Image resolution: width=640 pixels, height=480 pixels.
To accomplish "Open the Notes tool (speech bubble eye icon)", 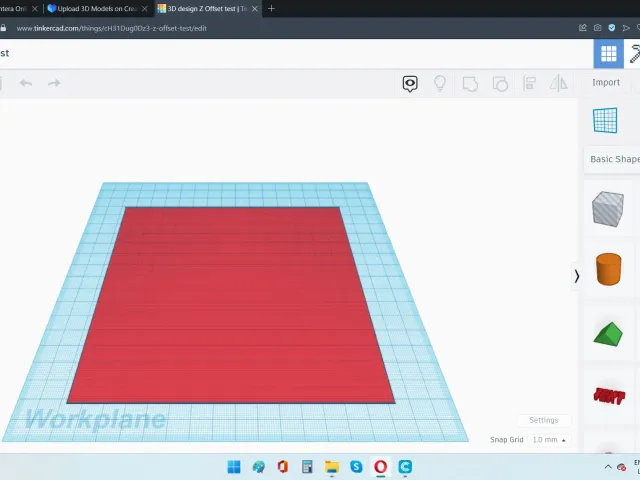I will [410, 84].
